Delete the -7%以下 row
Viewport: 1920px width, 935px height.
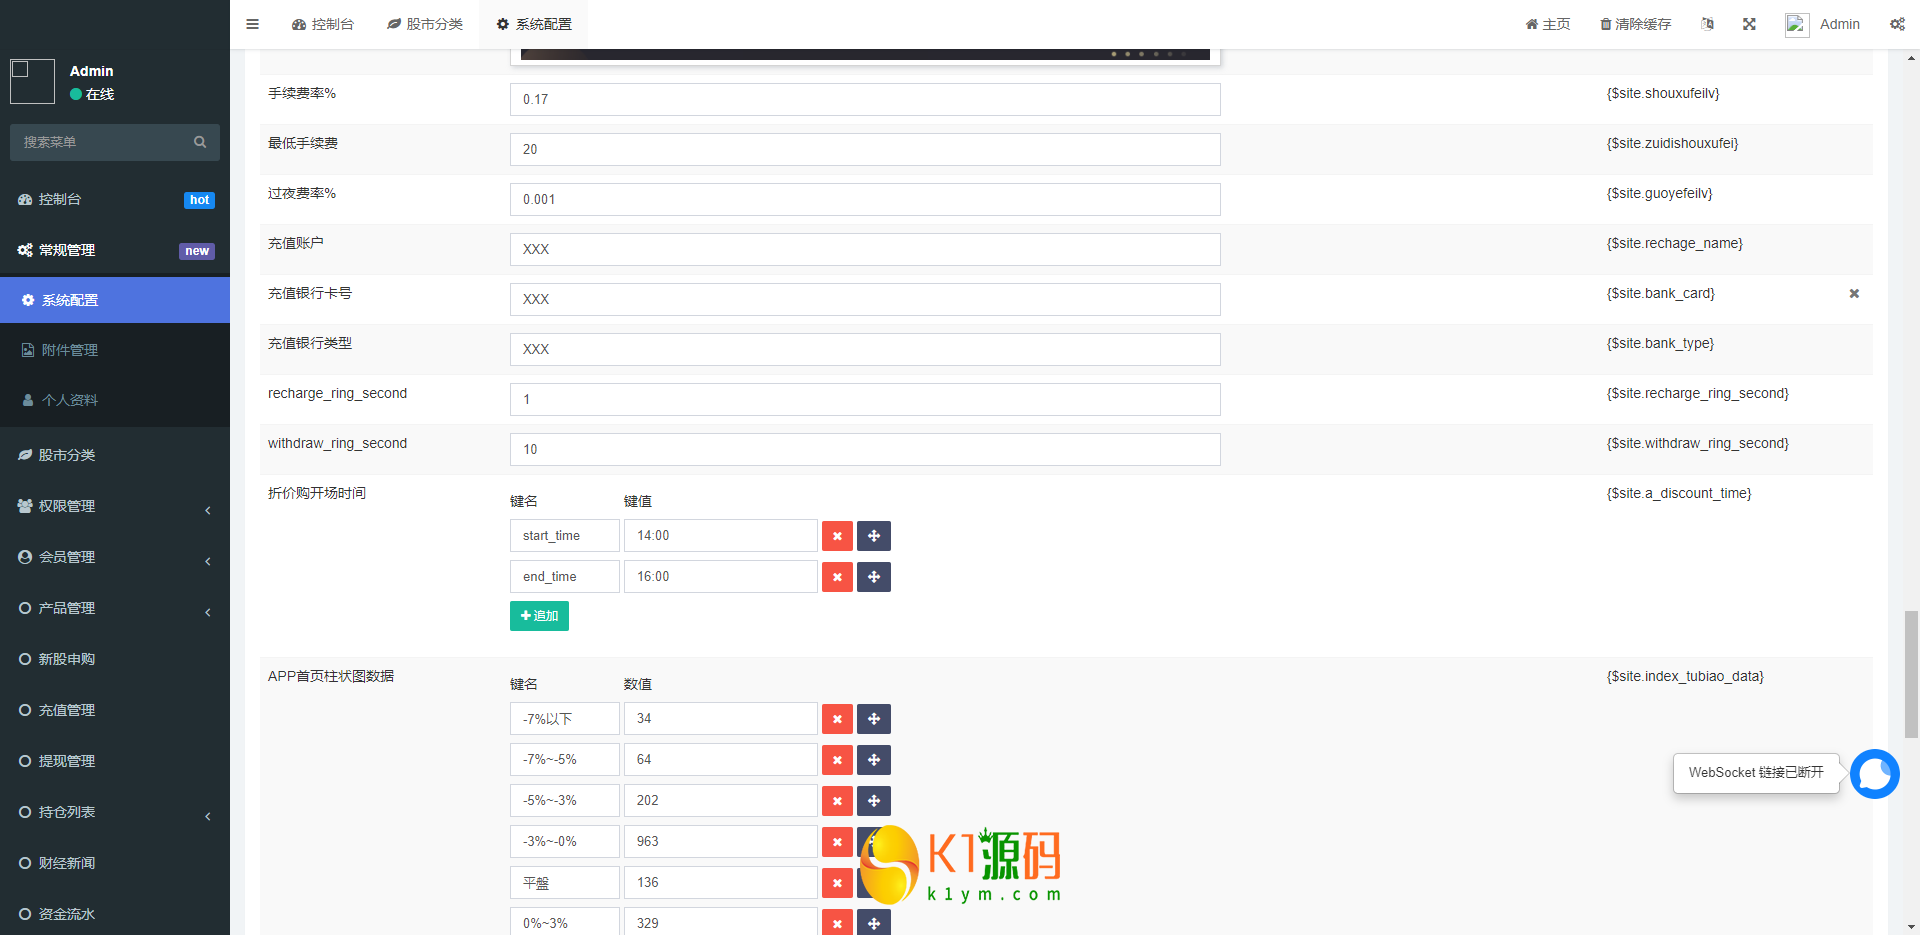(837, 719)
